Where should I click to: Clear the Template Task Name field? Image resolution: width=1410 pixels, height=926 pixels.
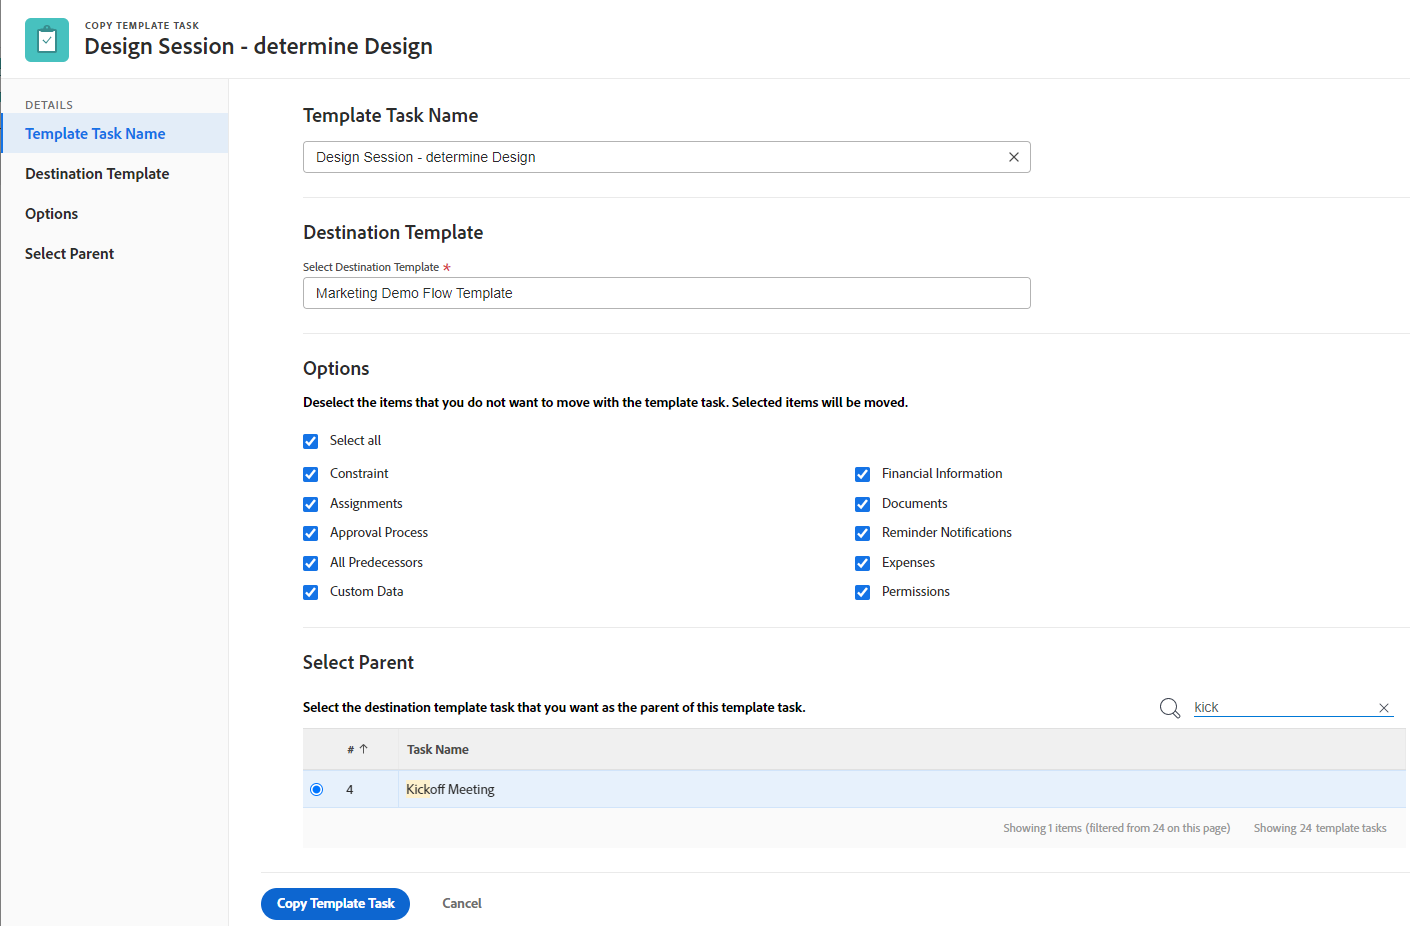click(x=1013, y=157)
